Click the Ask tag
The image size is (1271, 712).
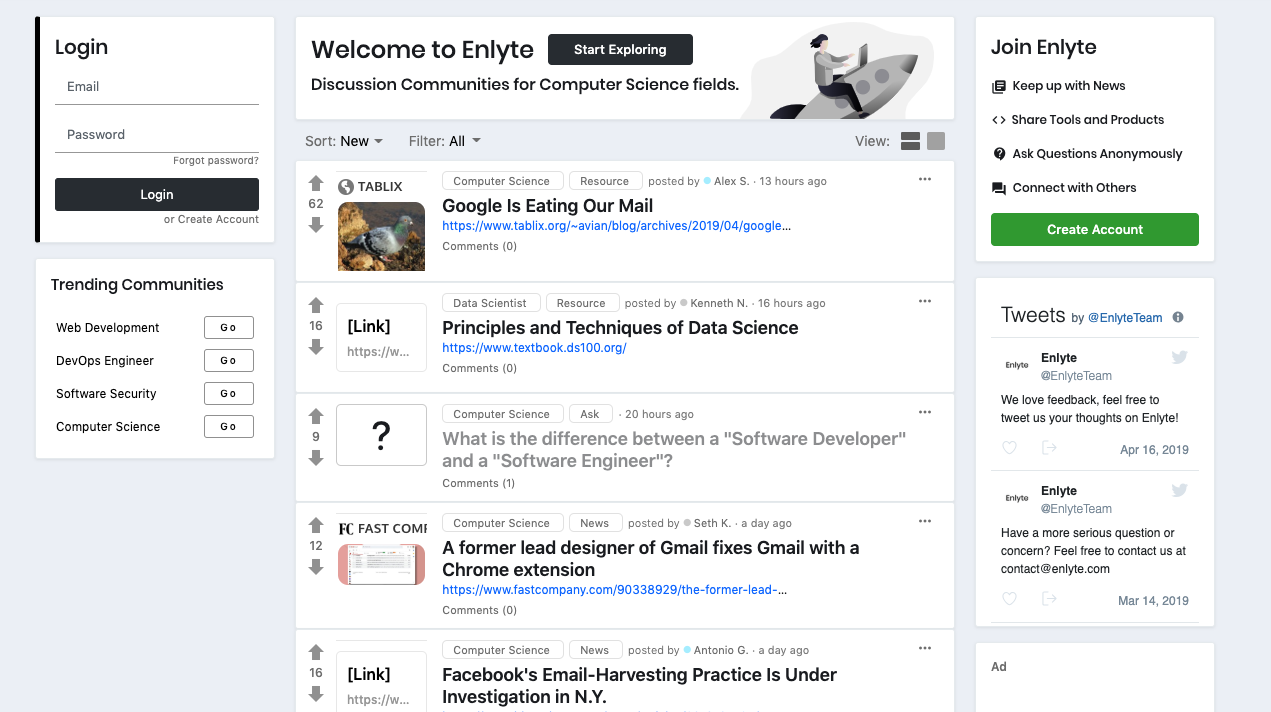pyautogui.click(x=590, y=414)
